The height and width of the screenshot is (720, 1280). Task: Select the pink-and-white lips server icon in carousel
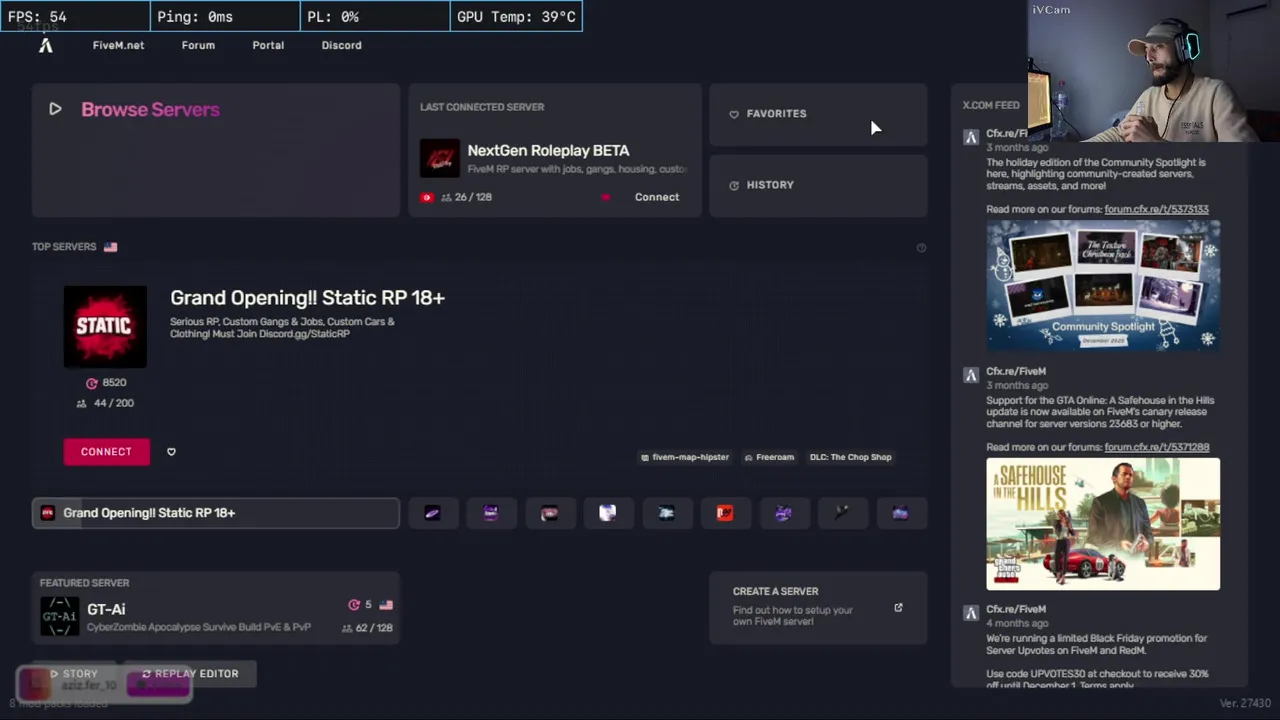[x=549, y=513]
